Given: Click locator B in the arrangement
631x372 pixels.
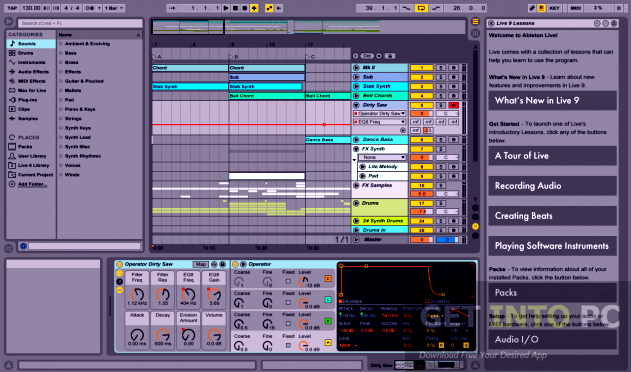Looking at the screenshot, I should coord(234,57).
